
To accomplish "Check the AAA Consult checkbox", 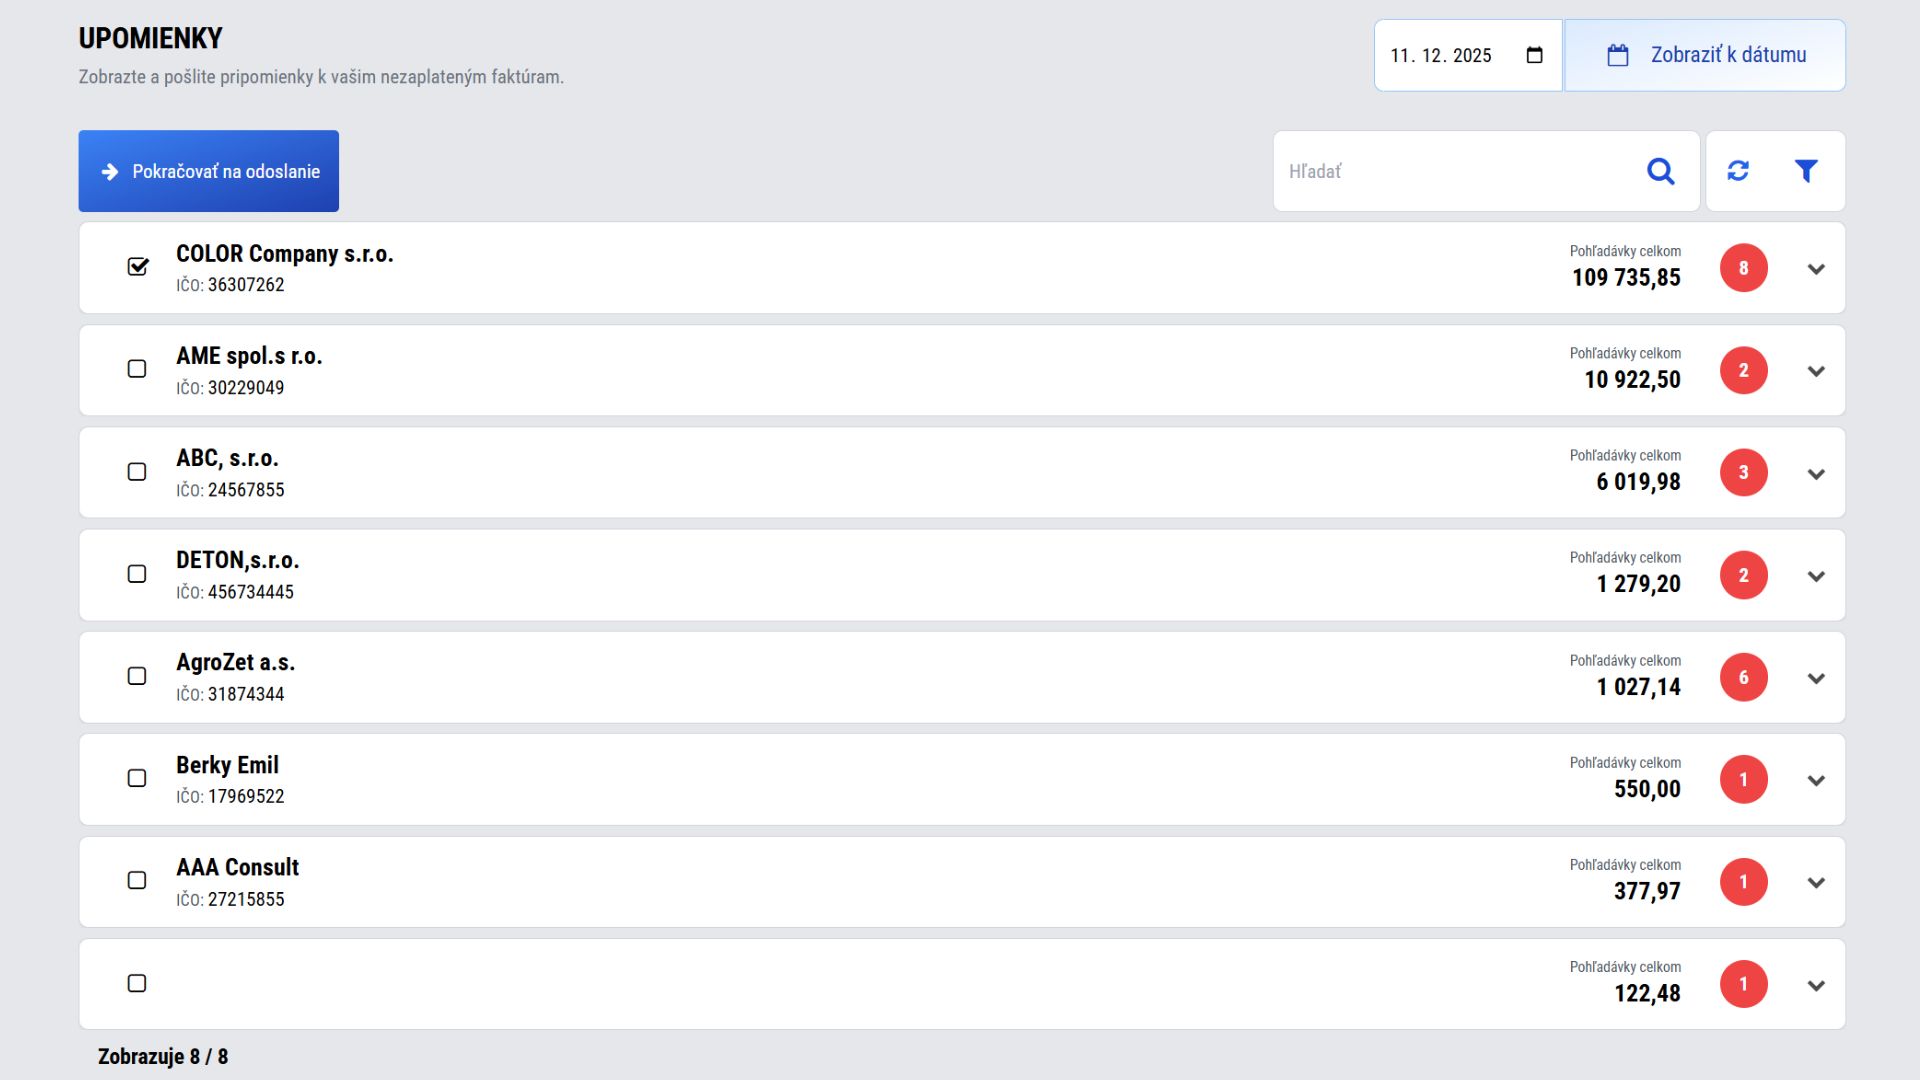I will (137, 881).
